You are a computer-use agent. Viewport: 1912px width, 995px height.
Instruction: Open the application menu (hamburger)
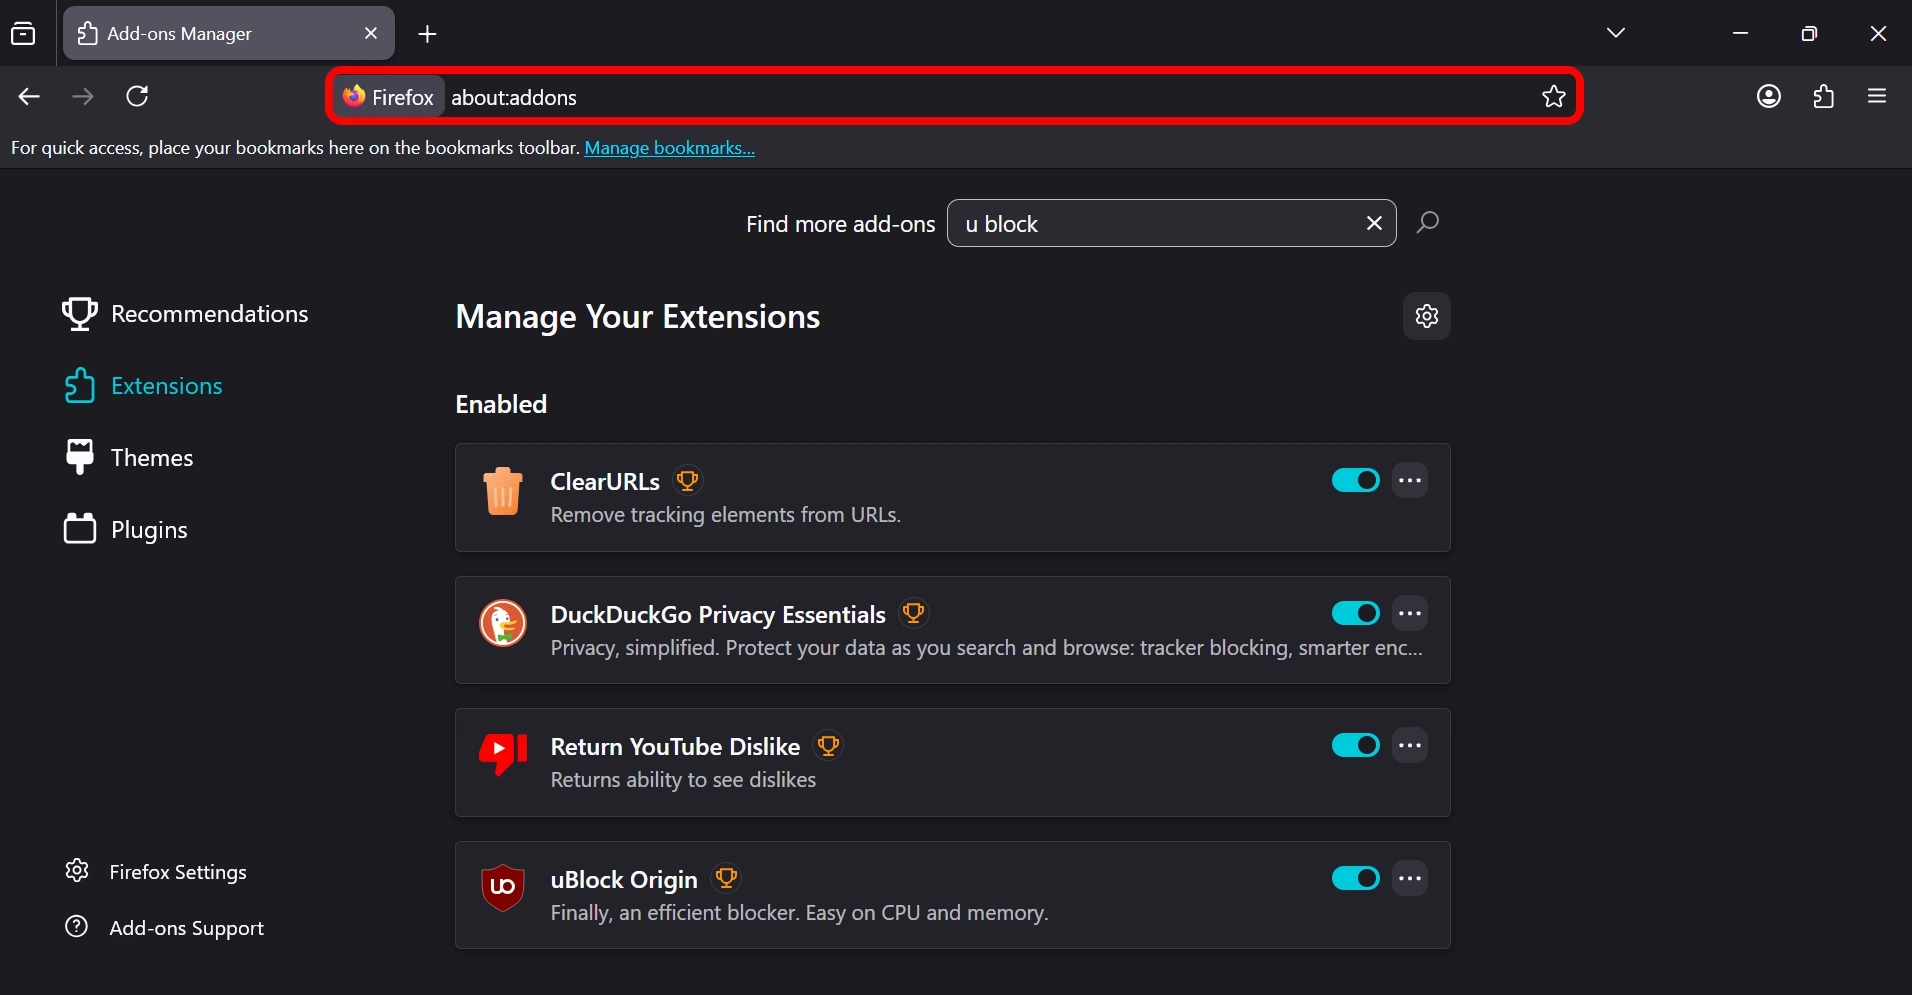tap(1877, 96)
